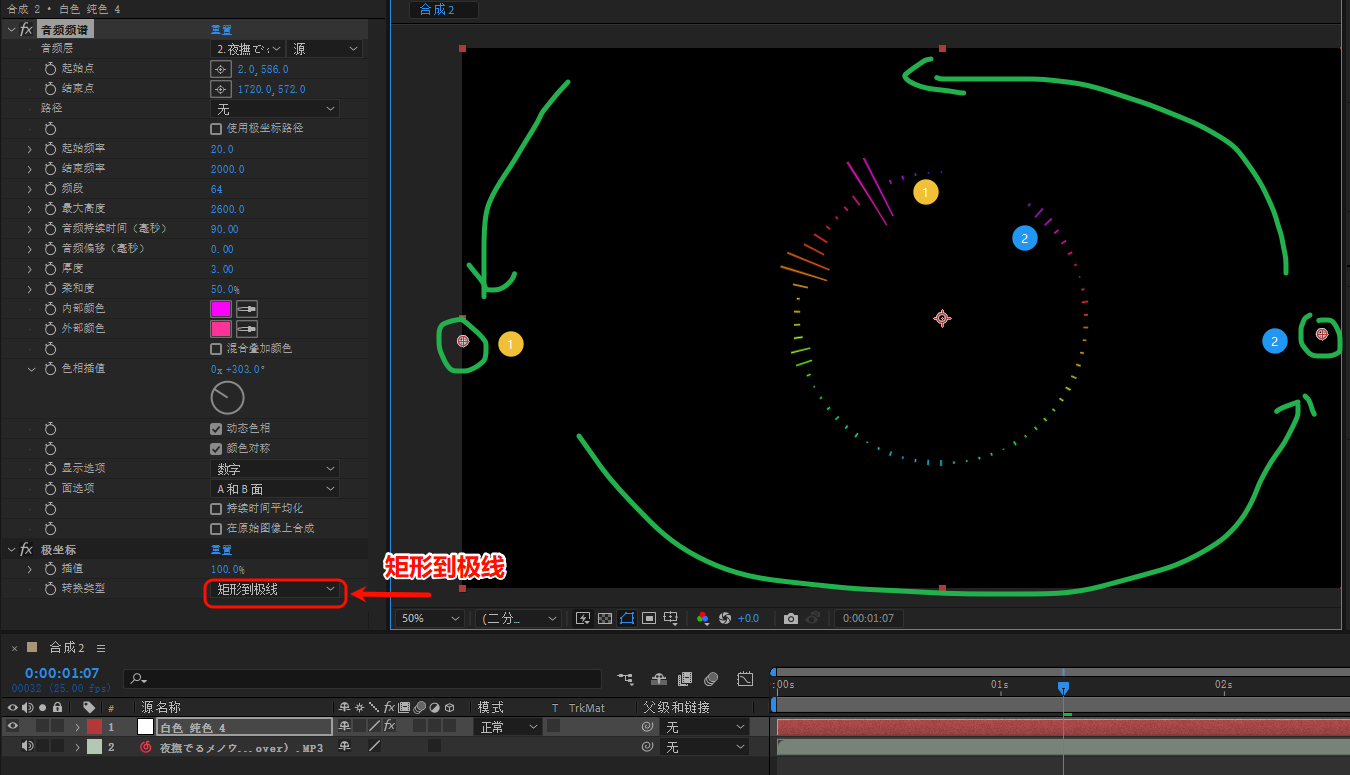Toggle the stopwatch for 柔和度

50,289
